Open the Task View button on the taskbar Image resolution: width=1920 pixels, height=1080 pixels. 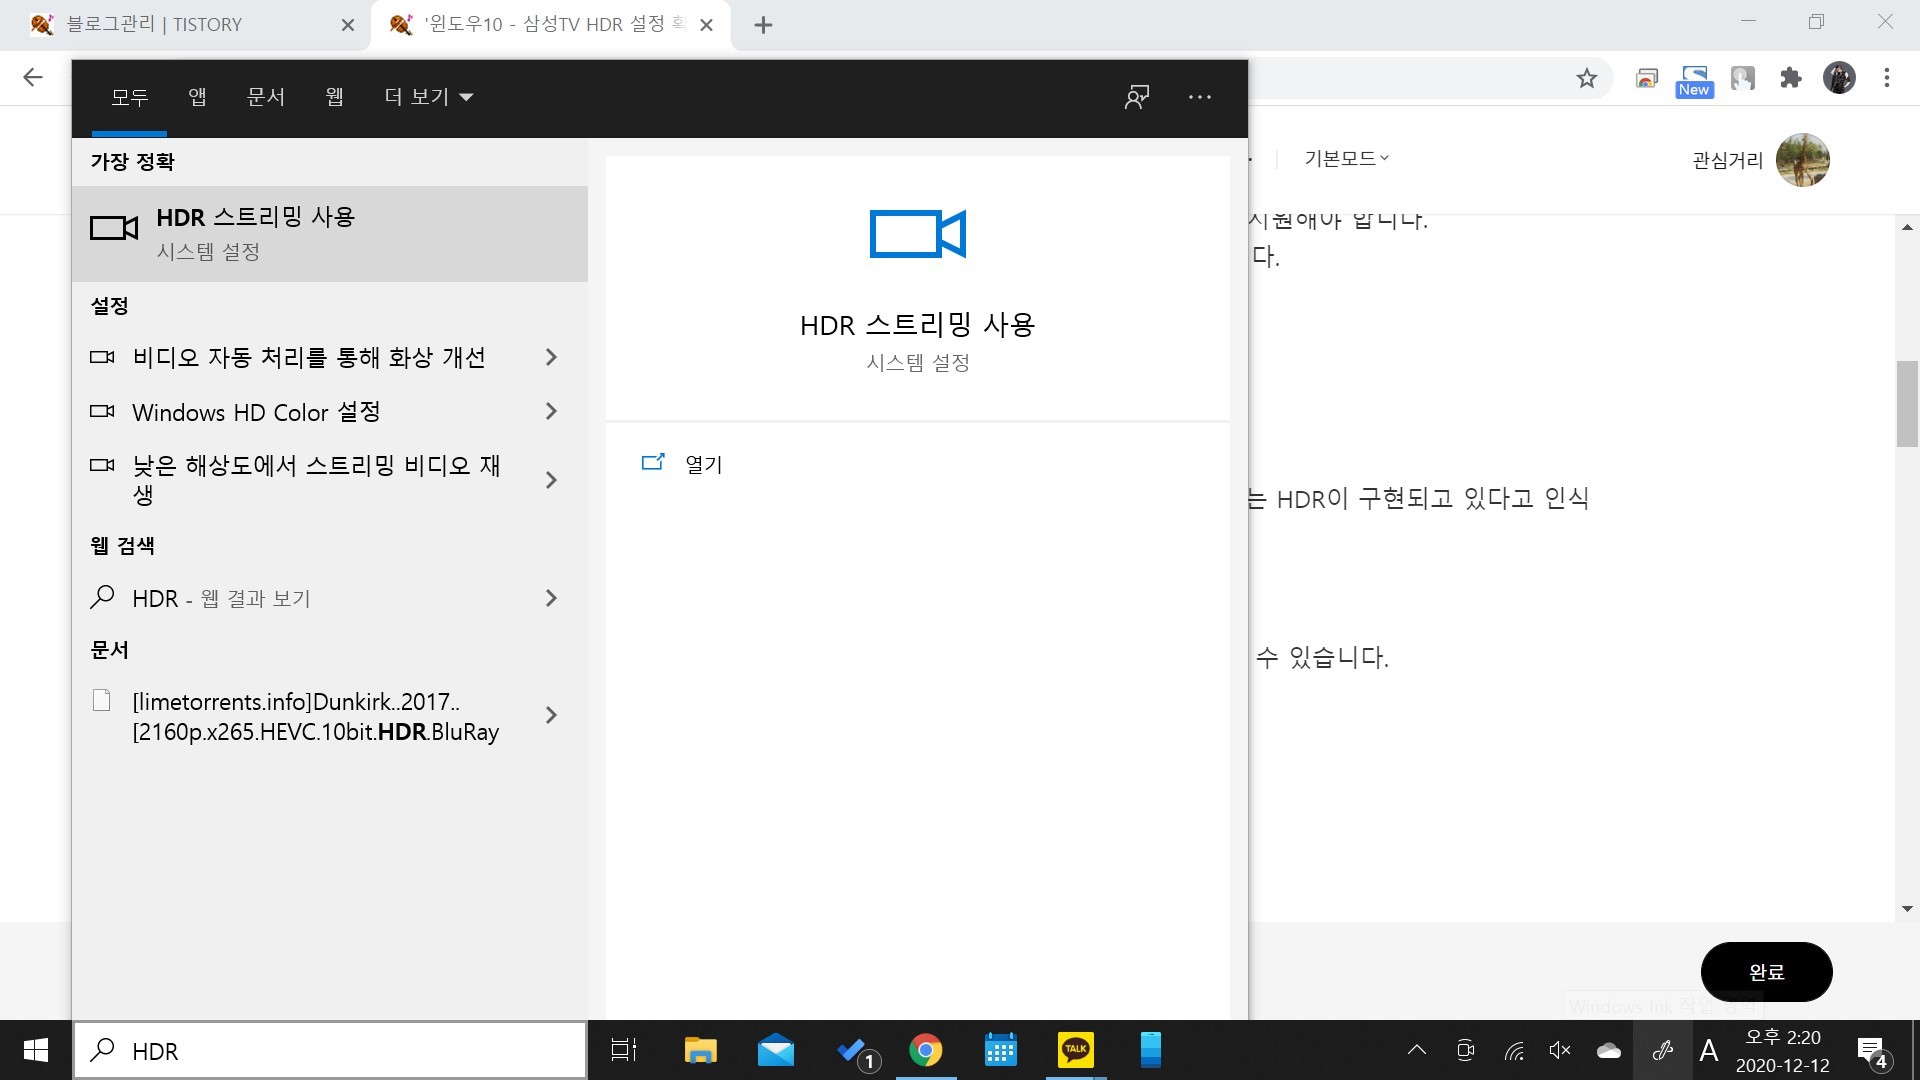coord(624,1050)
